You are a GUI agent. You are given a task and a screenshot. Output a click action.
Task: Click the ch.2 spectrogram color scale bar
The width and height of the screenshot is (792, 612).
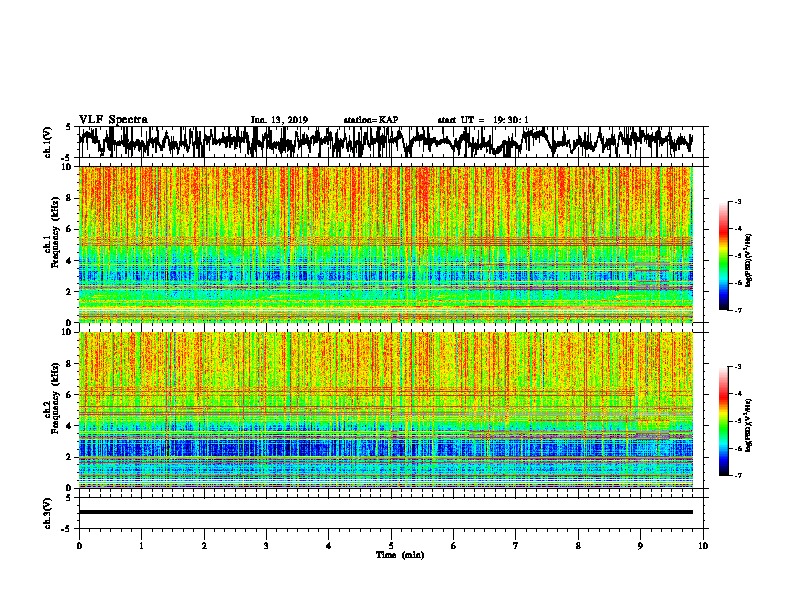(723, 421)
